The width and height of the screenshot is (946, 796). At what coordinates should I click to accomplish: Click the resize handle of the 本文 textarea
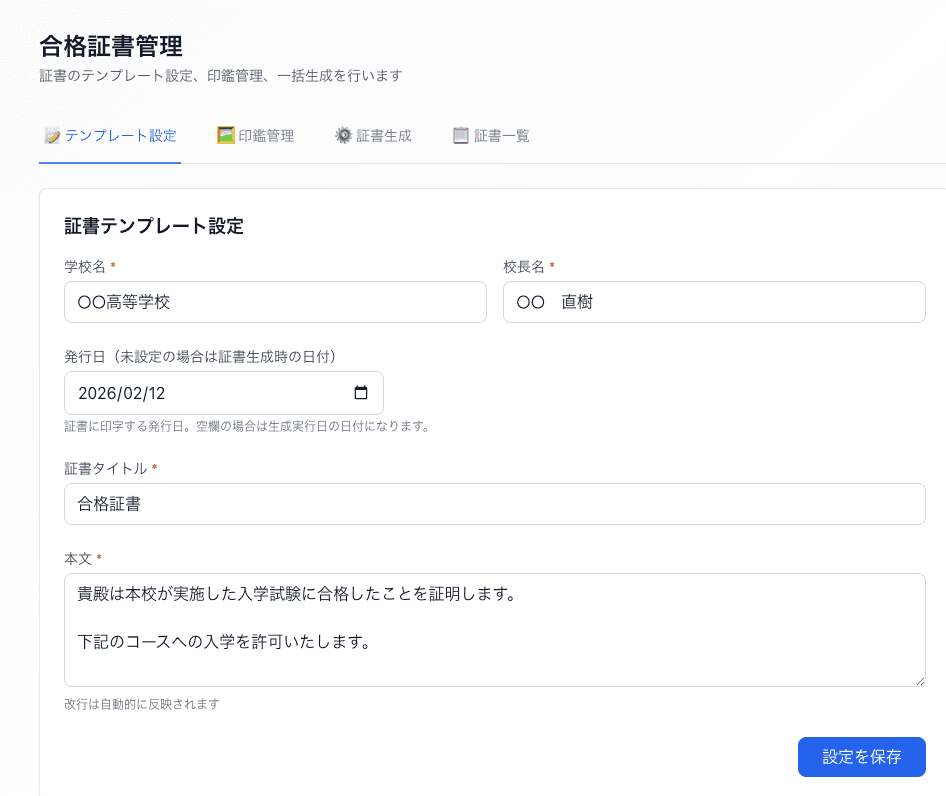921,680
